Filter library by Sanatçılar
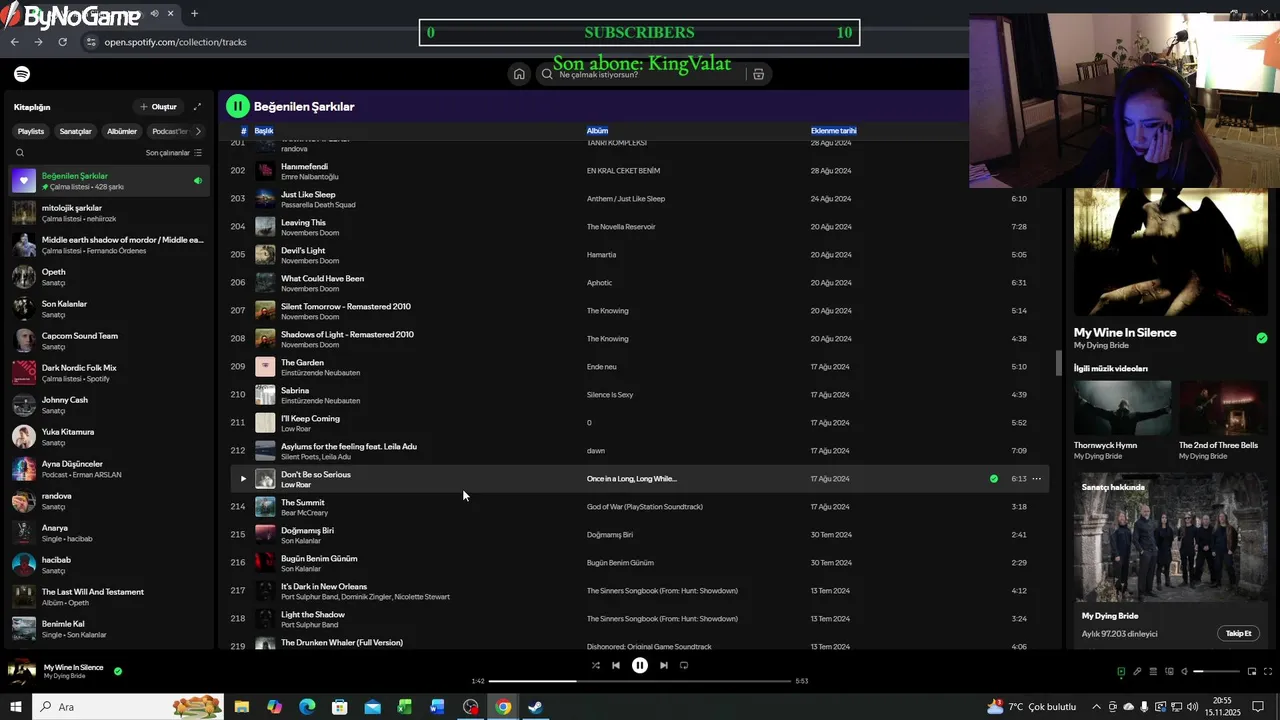The image size is (1280, 720). point(75,131)
